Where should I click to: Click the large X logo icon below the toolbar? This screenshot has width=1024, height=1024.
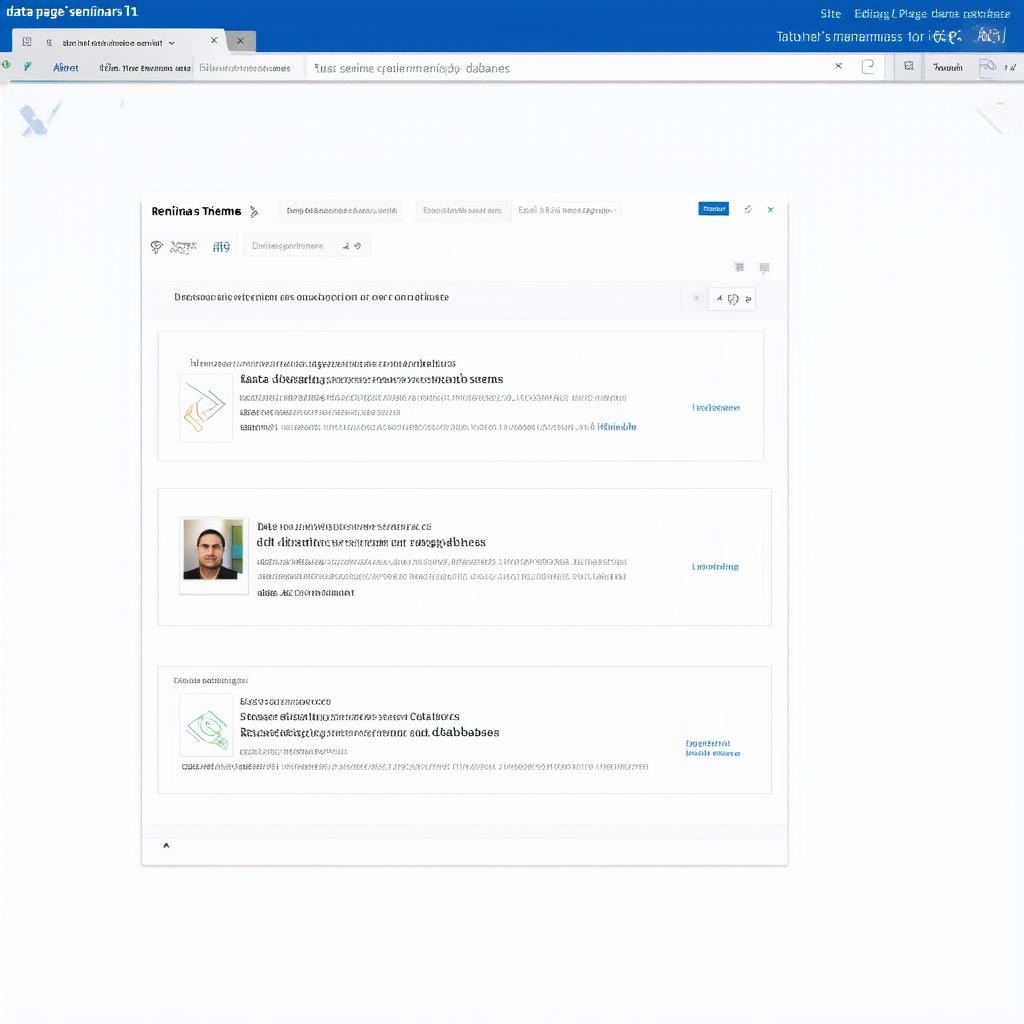point(38,120)
